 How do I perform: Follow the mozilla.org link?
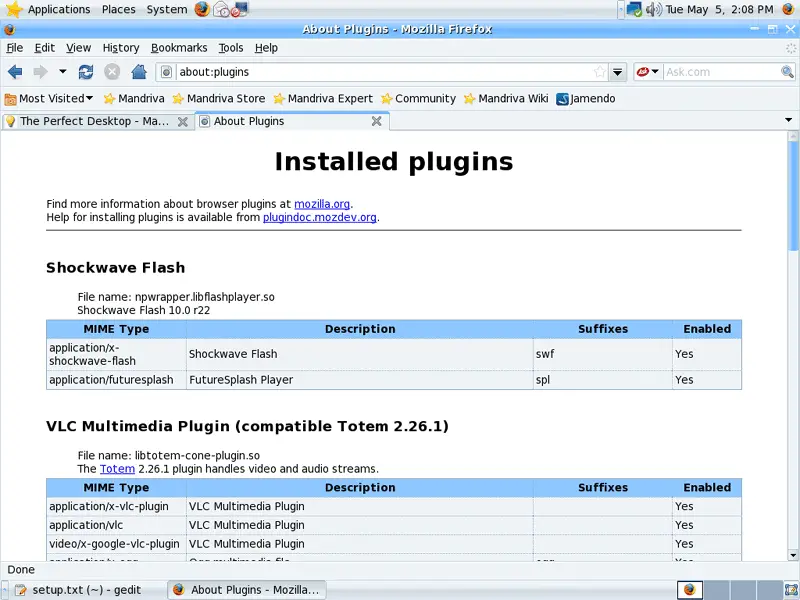[322, 204]
